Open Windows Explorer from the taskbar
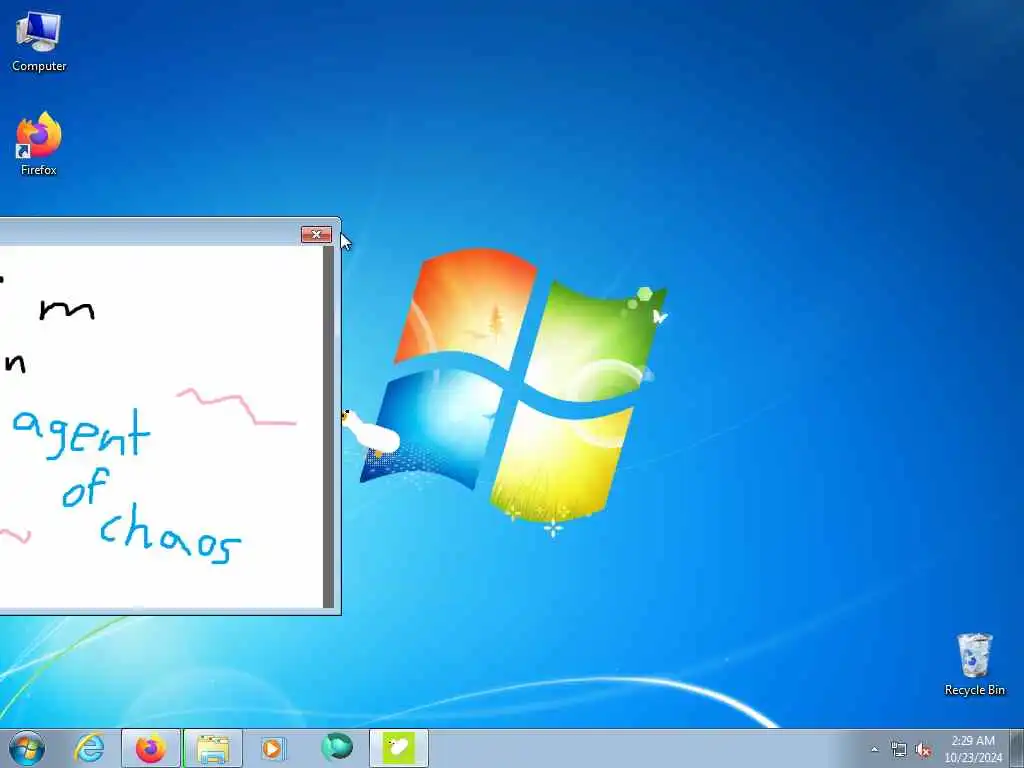Screen dimensions: 1024x768 tap(213, 748)
